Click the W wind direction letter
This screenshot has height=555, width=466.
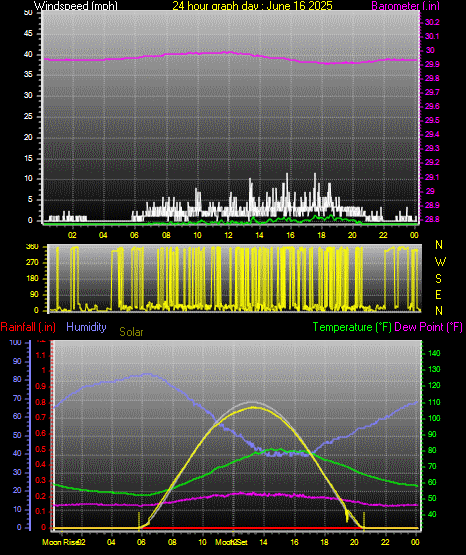[440, 262]
